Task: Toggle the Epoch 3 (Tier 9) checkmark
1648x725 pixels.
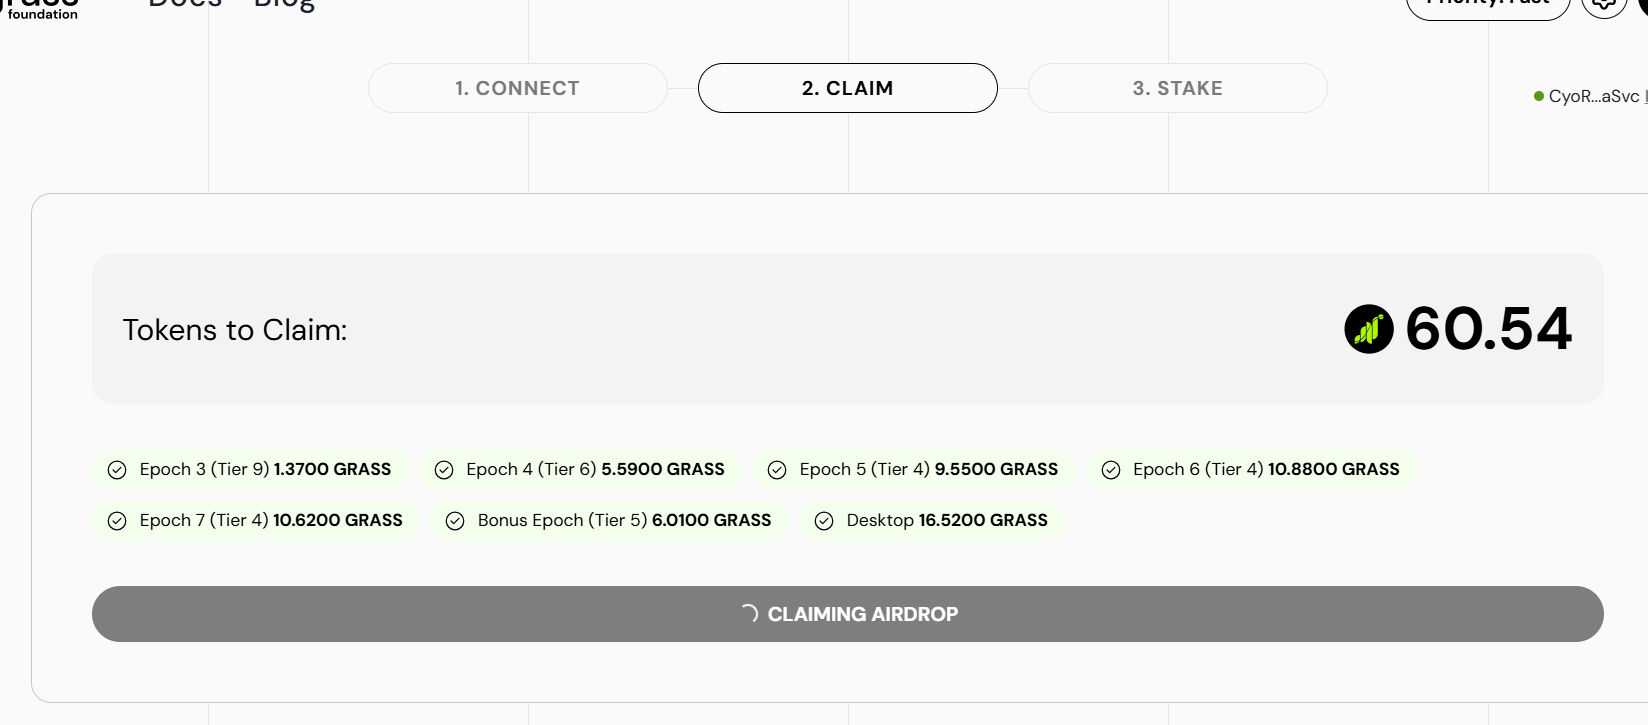Action: (x=117, y=470)
